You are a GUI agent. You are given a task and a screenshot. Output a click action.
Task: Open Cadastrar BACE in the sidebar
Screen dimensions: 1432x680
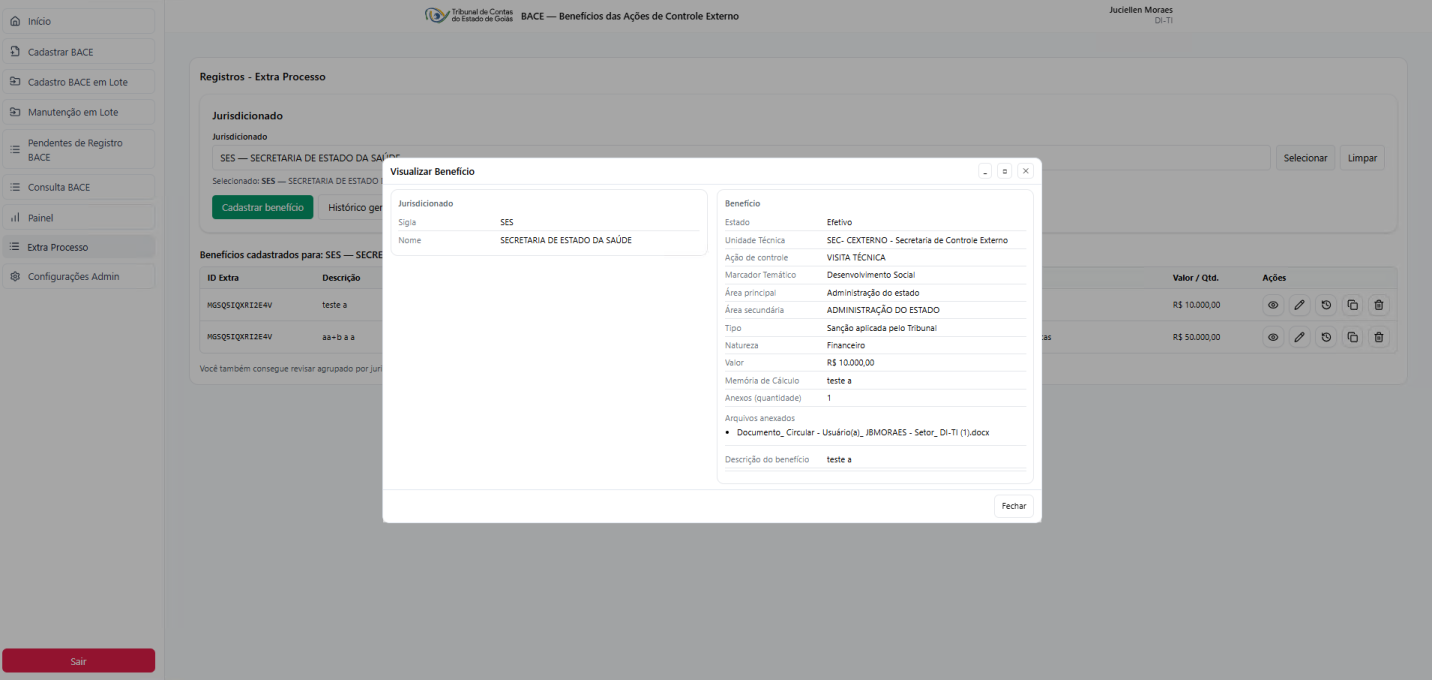(78, 52)
